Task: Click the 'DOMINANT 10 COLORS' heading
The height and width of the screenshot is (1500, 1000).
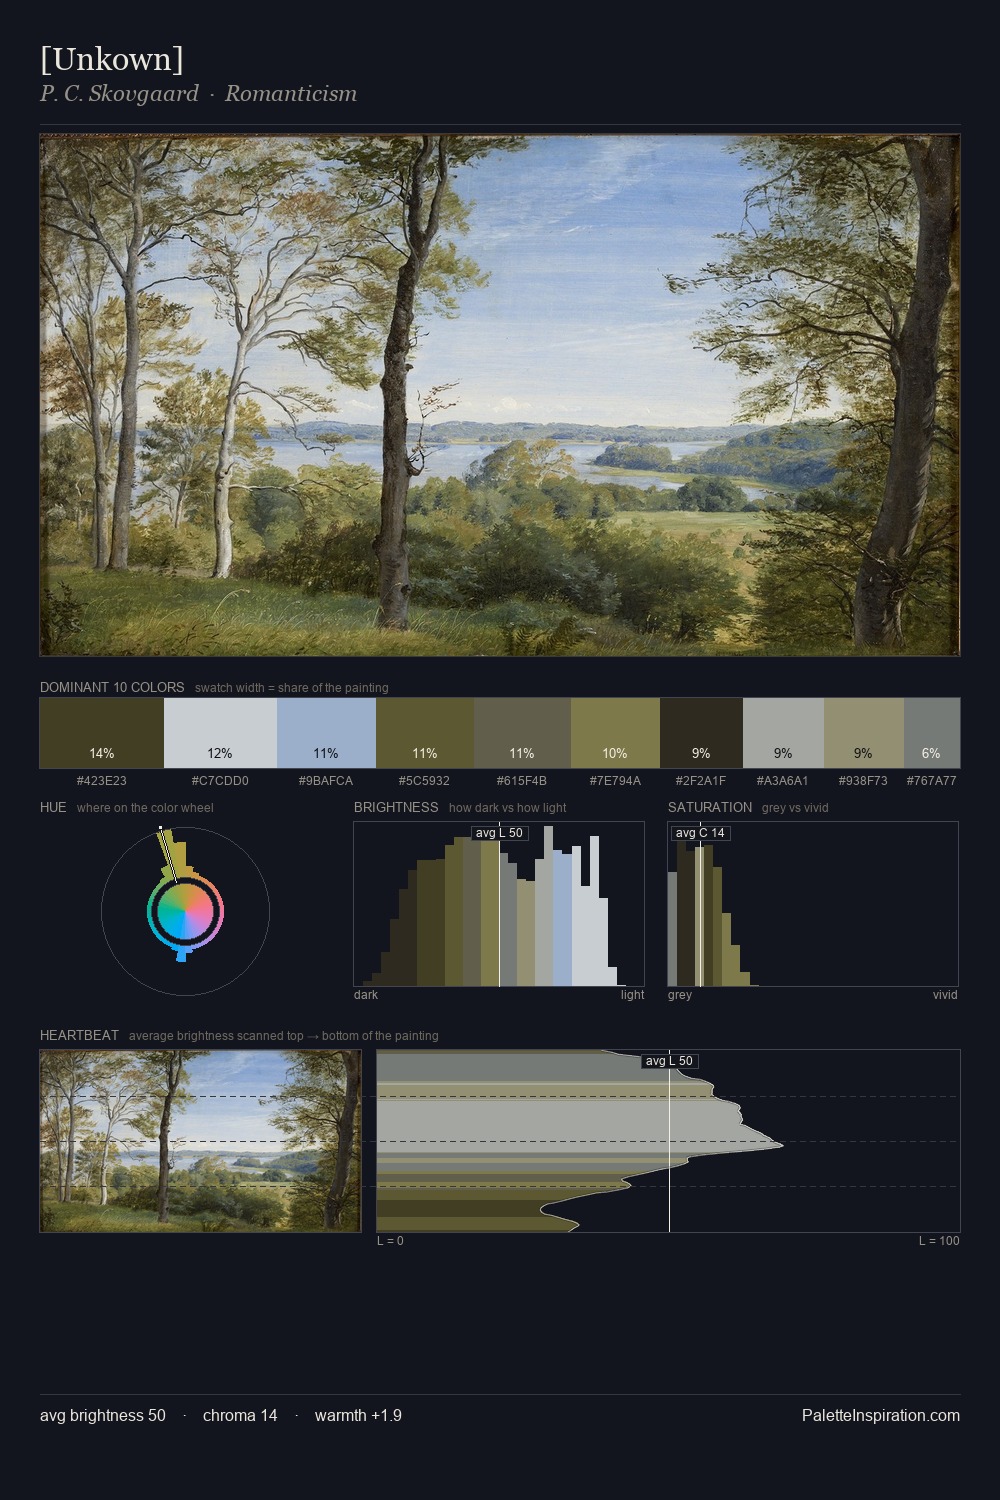Action: click(112, 687)
